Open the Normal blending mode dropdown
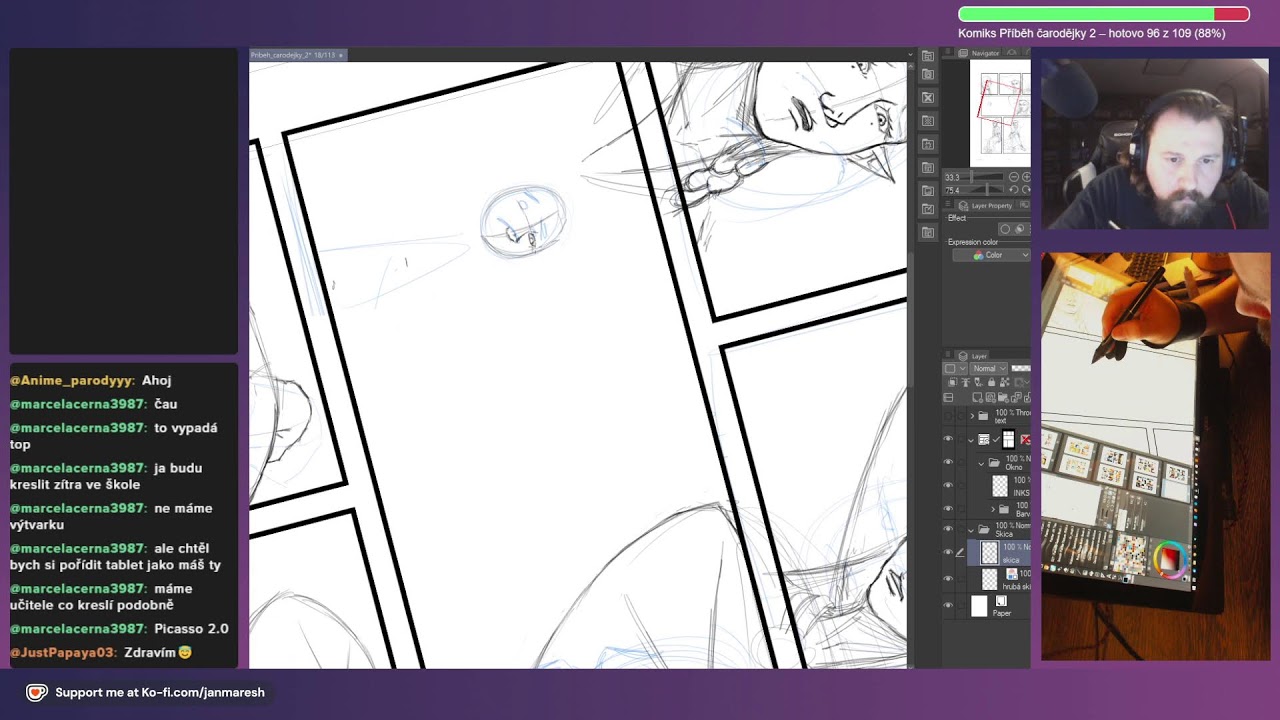The image size is (1280, 720). coord(988,368)
